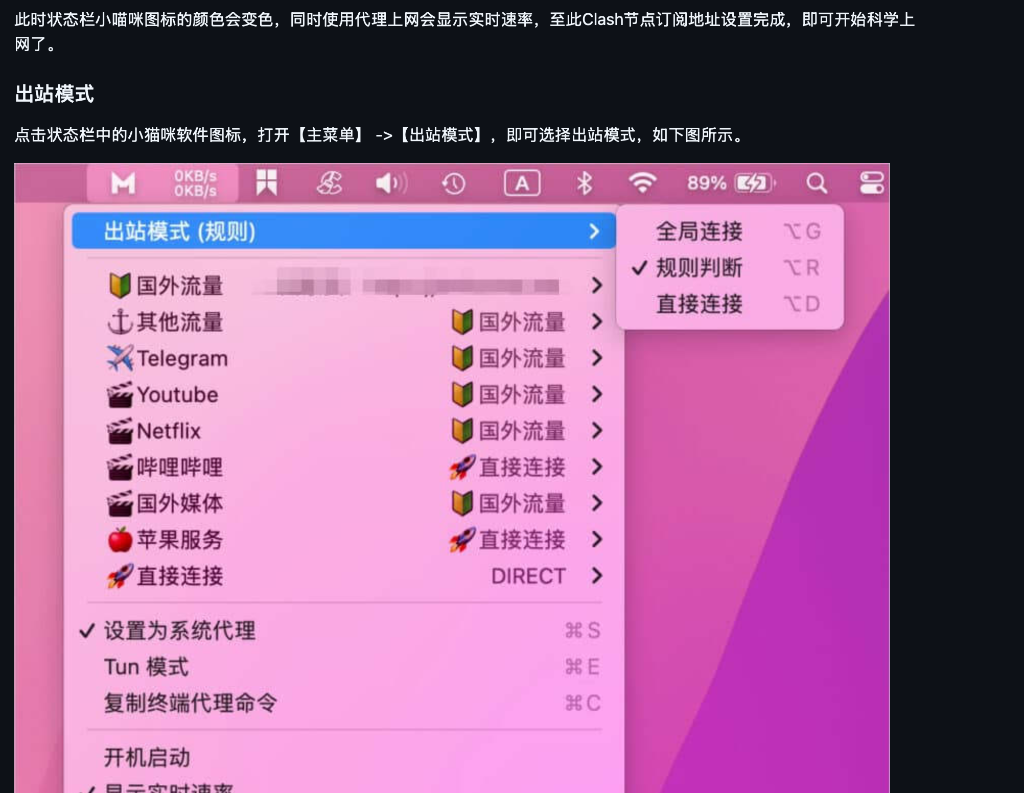This screenshot has width=1024, height=793.
Task: Expand chevron of the 国外媒体 row
Action: [596, 504]
